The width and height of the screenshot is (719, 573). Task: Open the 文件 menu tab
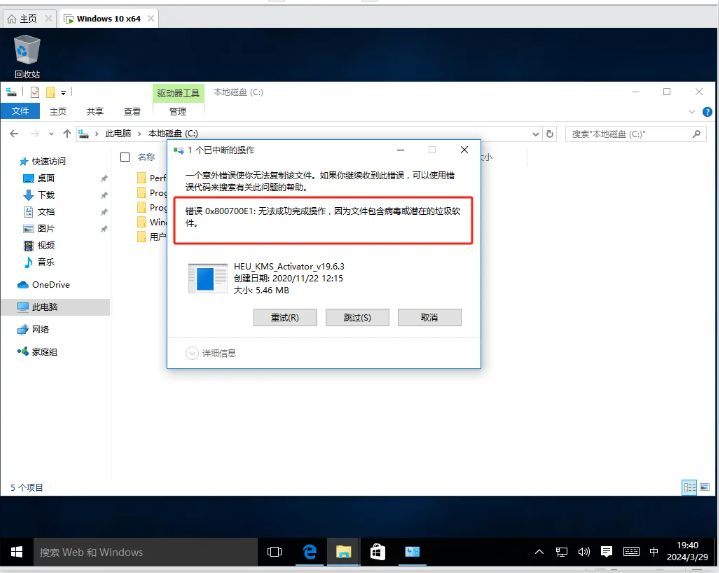(20, 111)
